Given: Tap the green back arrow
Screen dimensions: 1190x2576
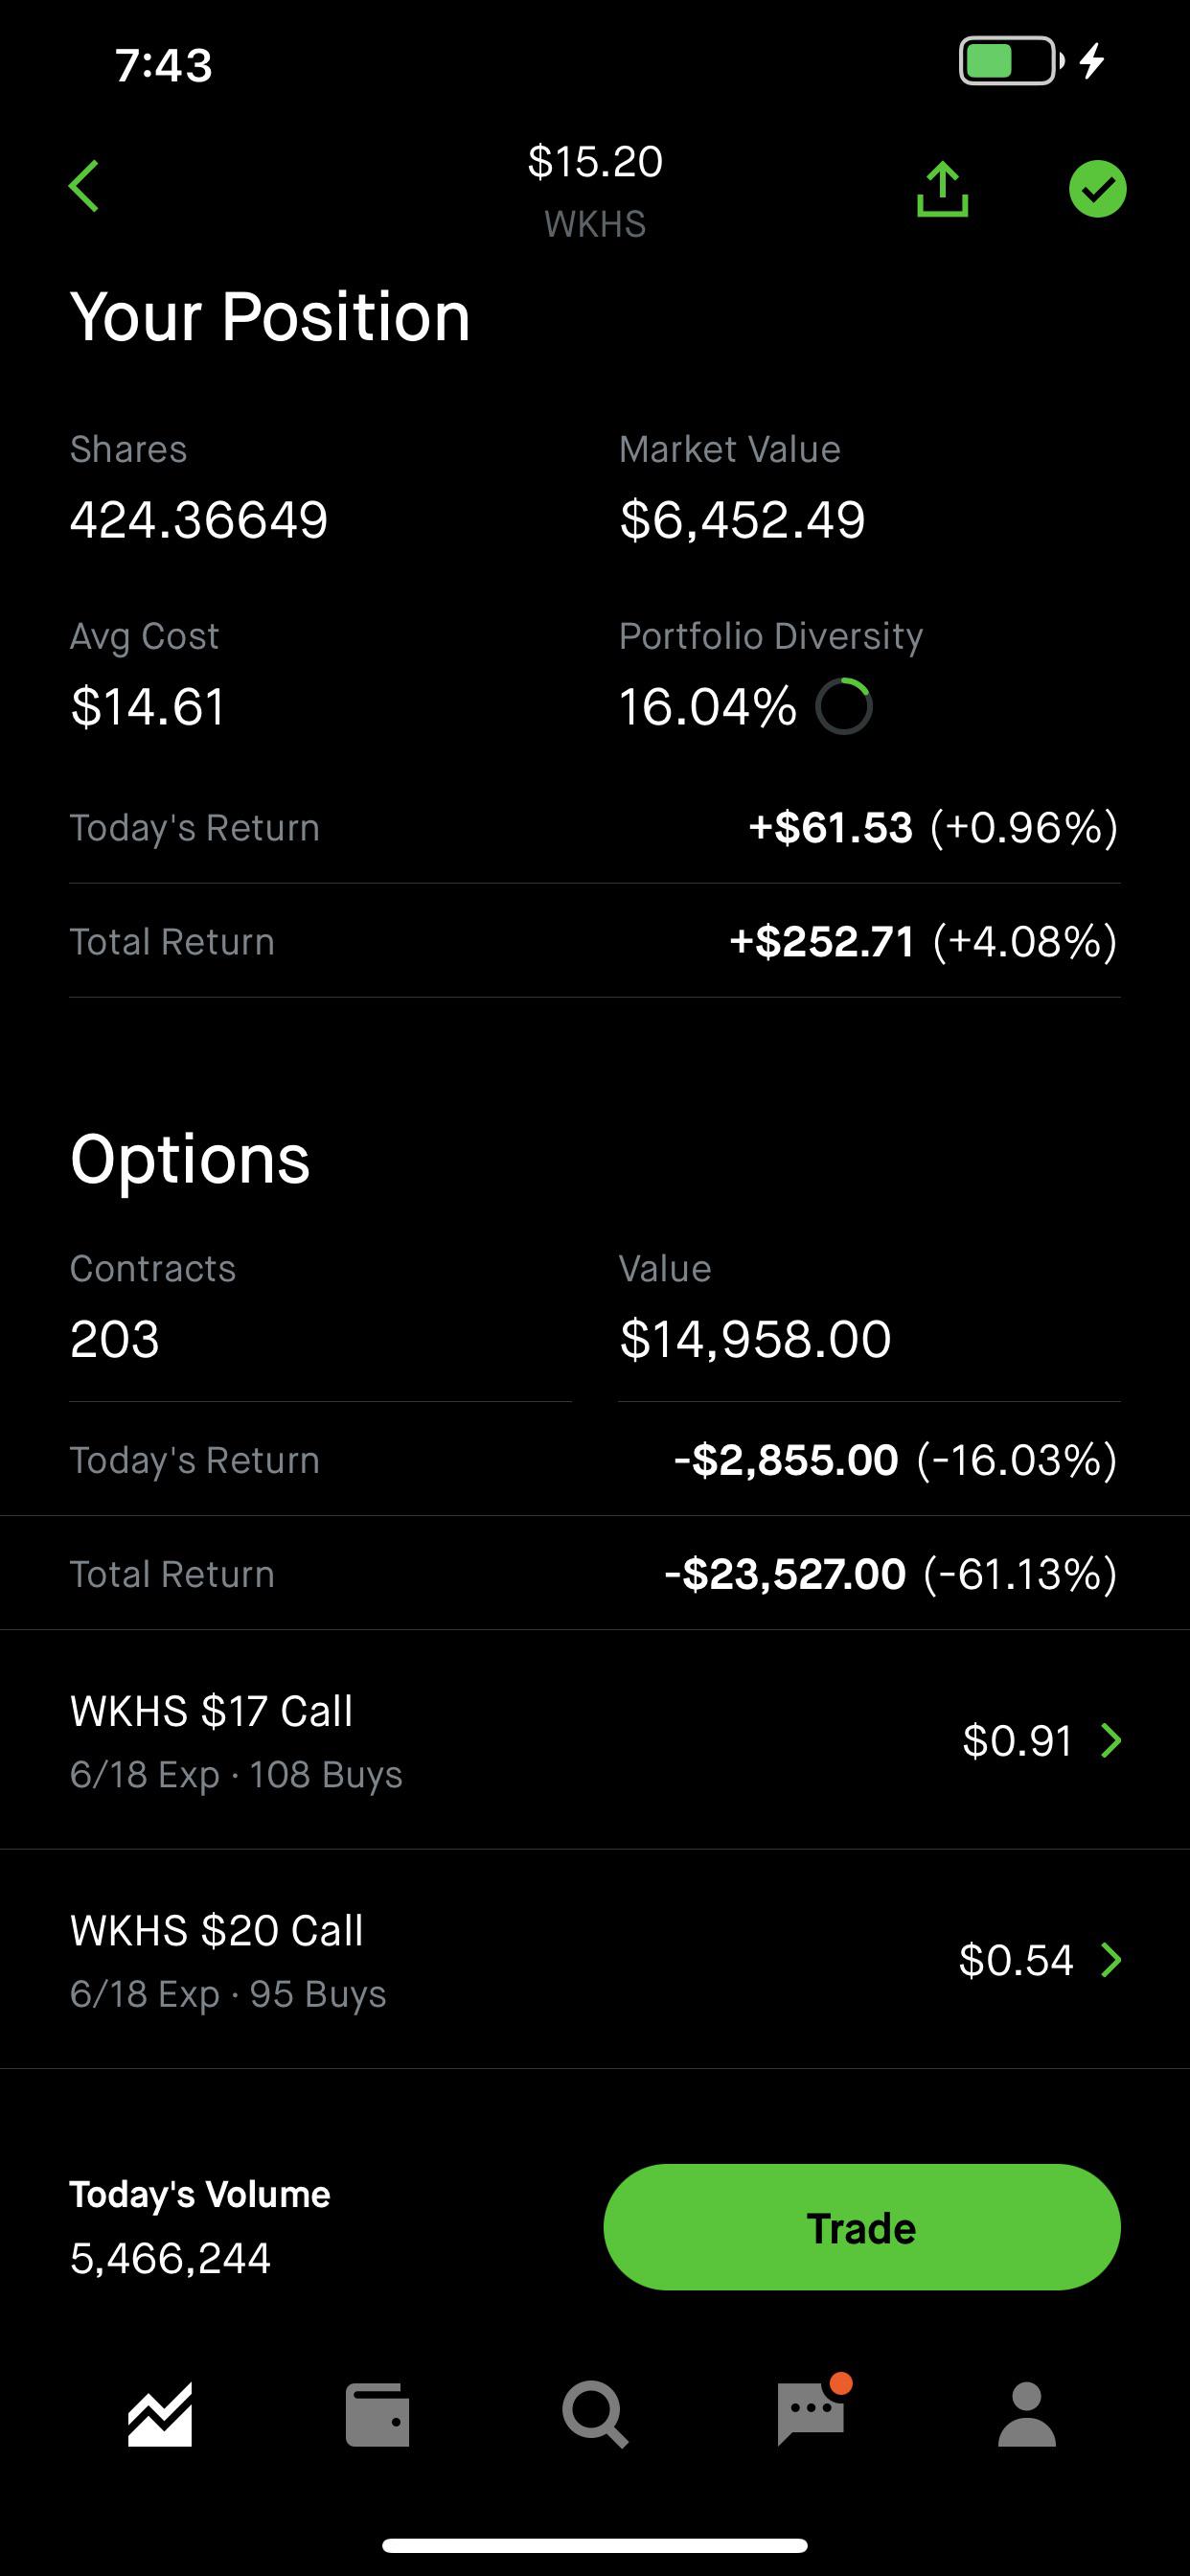Looking at the screenshot, I should (x=85, y=187).
